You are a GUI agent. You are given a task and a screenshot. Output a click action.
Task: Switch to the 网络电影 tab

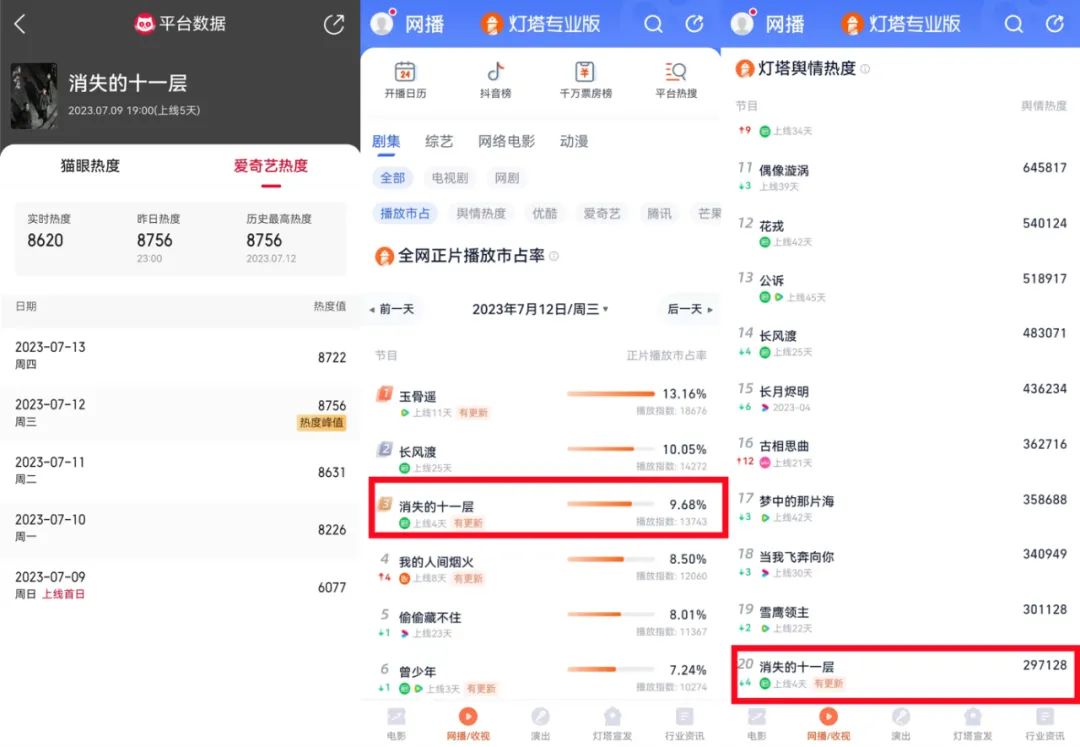506,142
